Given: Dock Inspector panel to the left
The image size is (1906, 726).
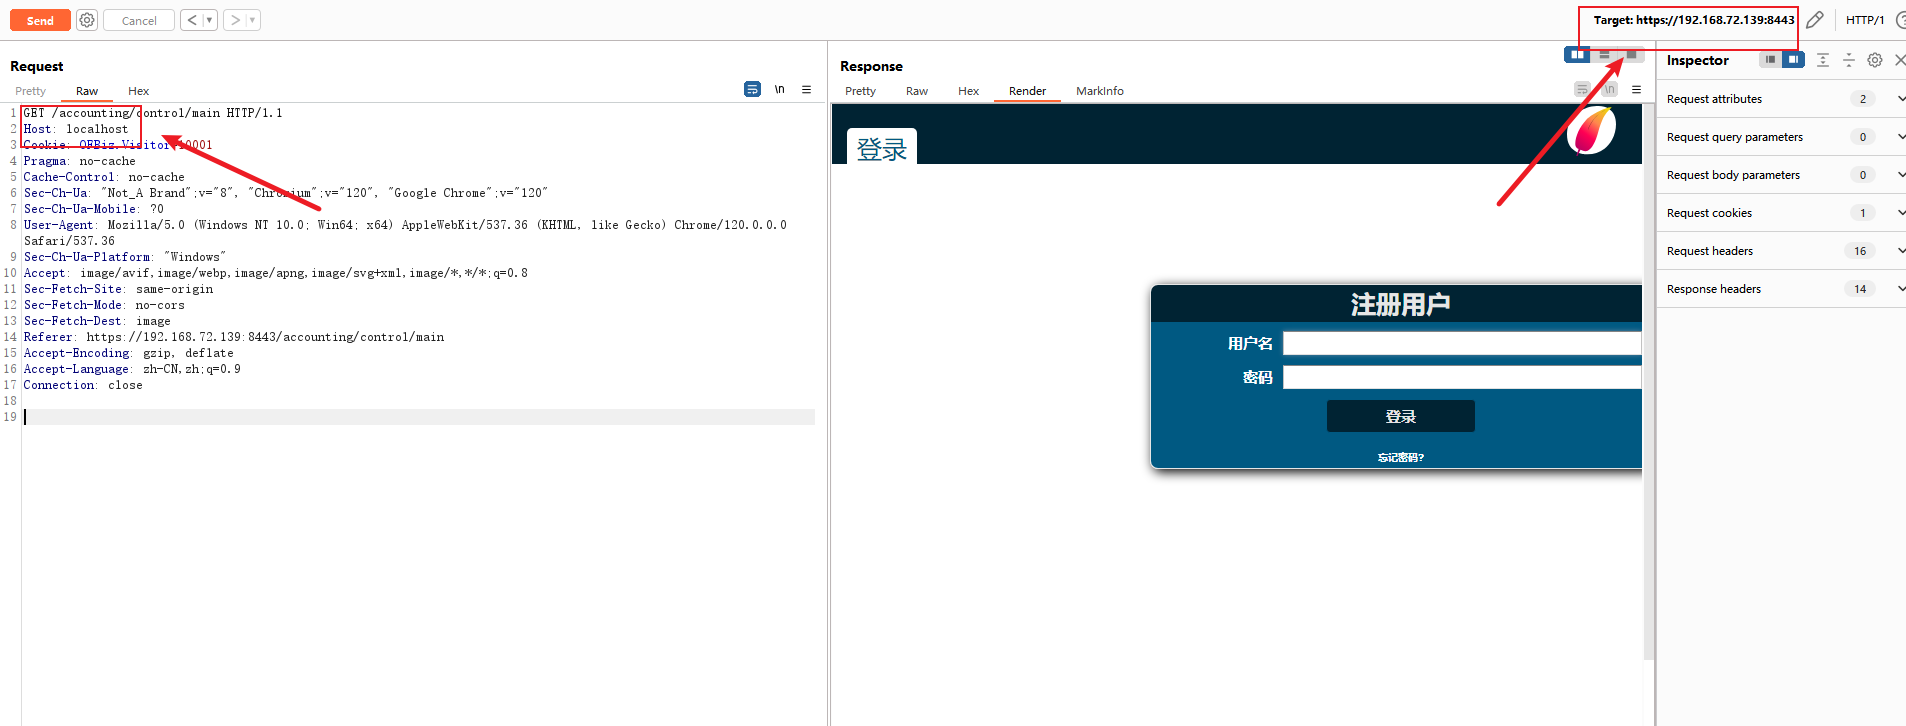Looking at the screenshot, I should [1770, 60].
